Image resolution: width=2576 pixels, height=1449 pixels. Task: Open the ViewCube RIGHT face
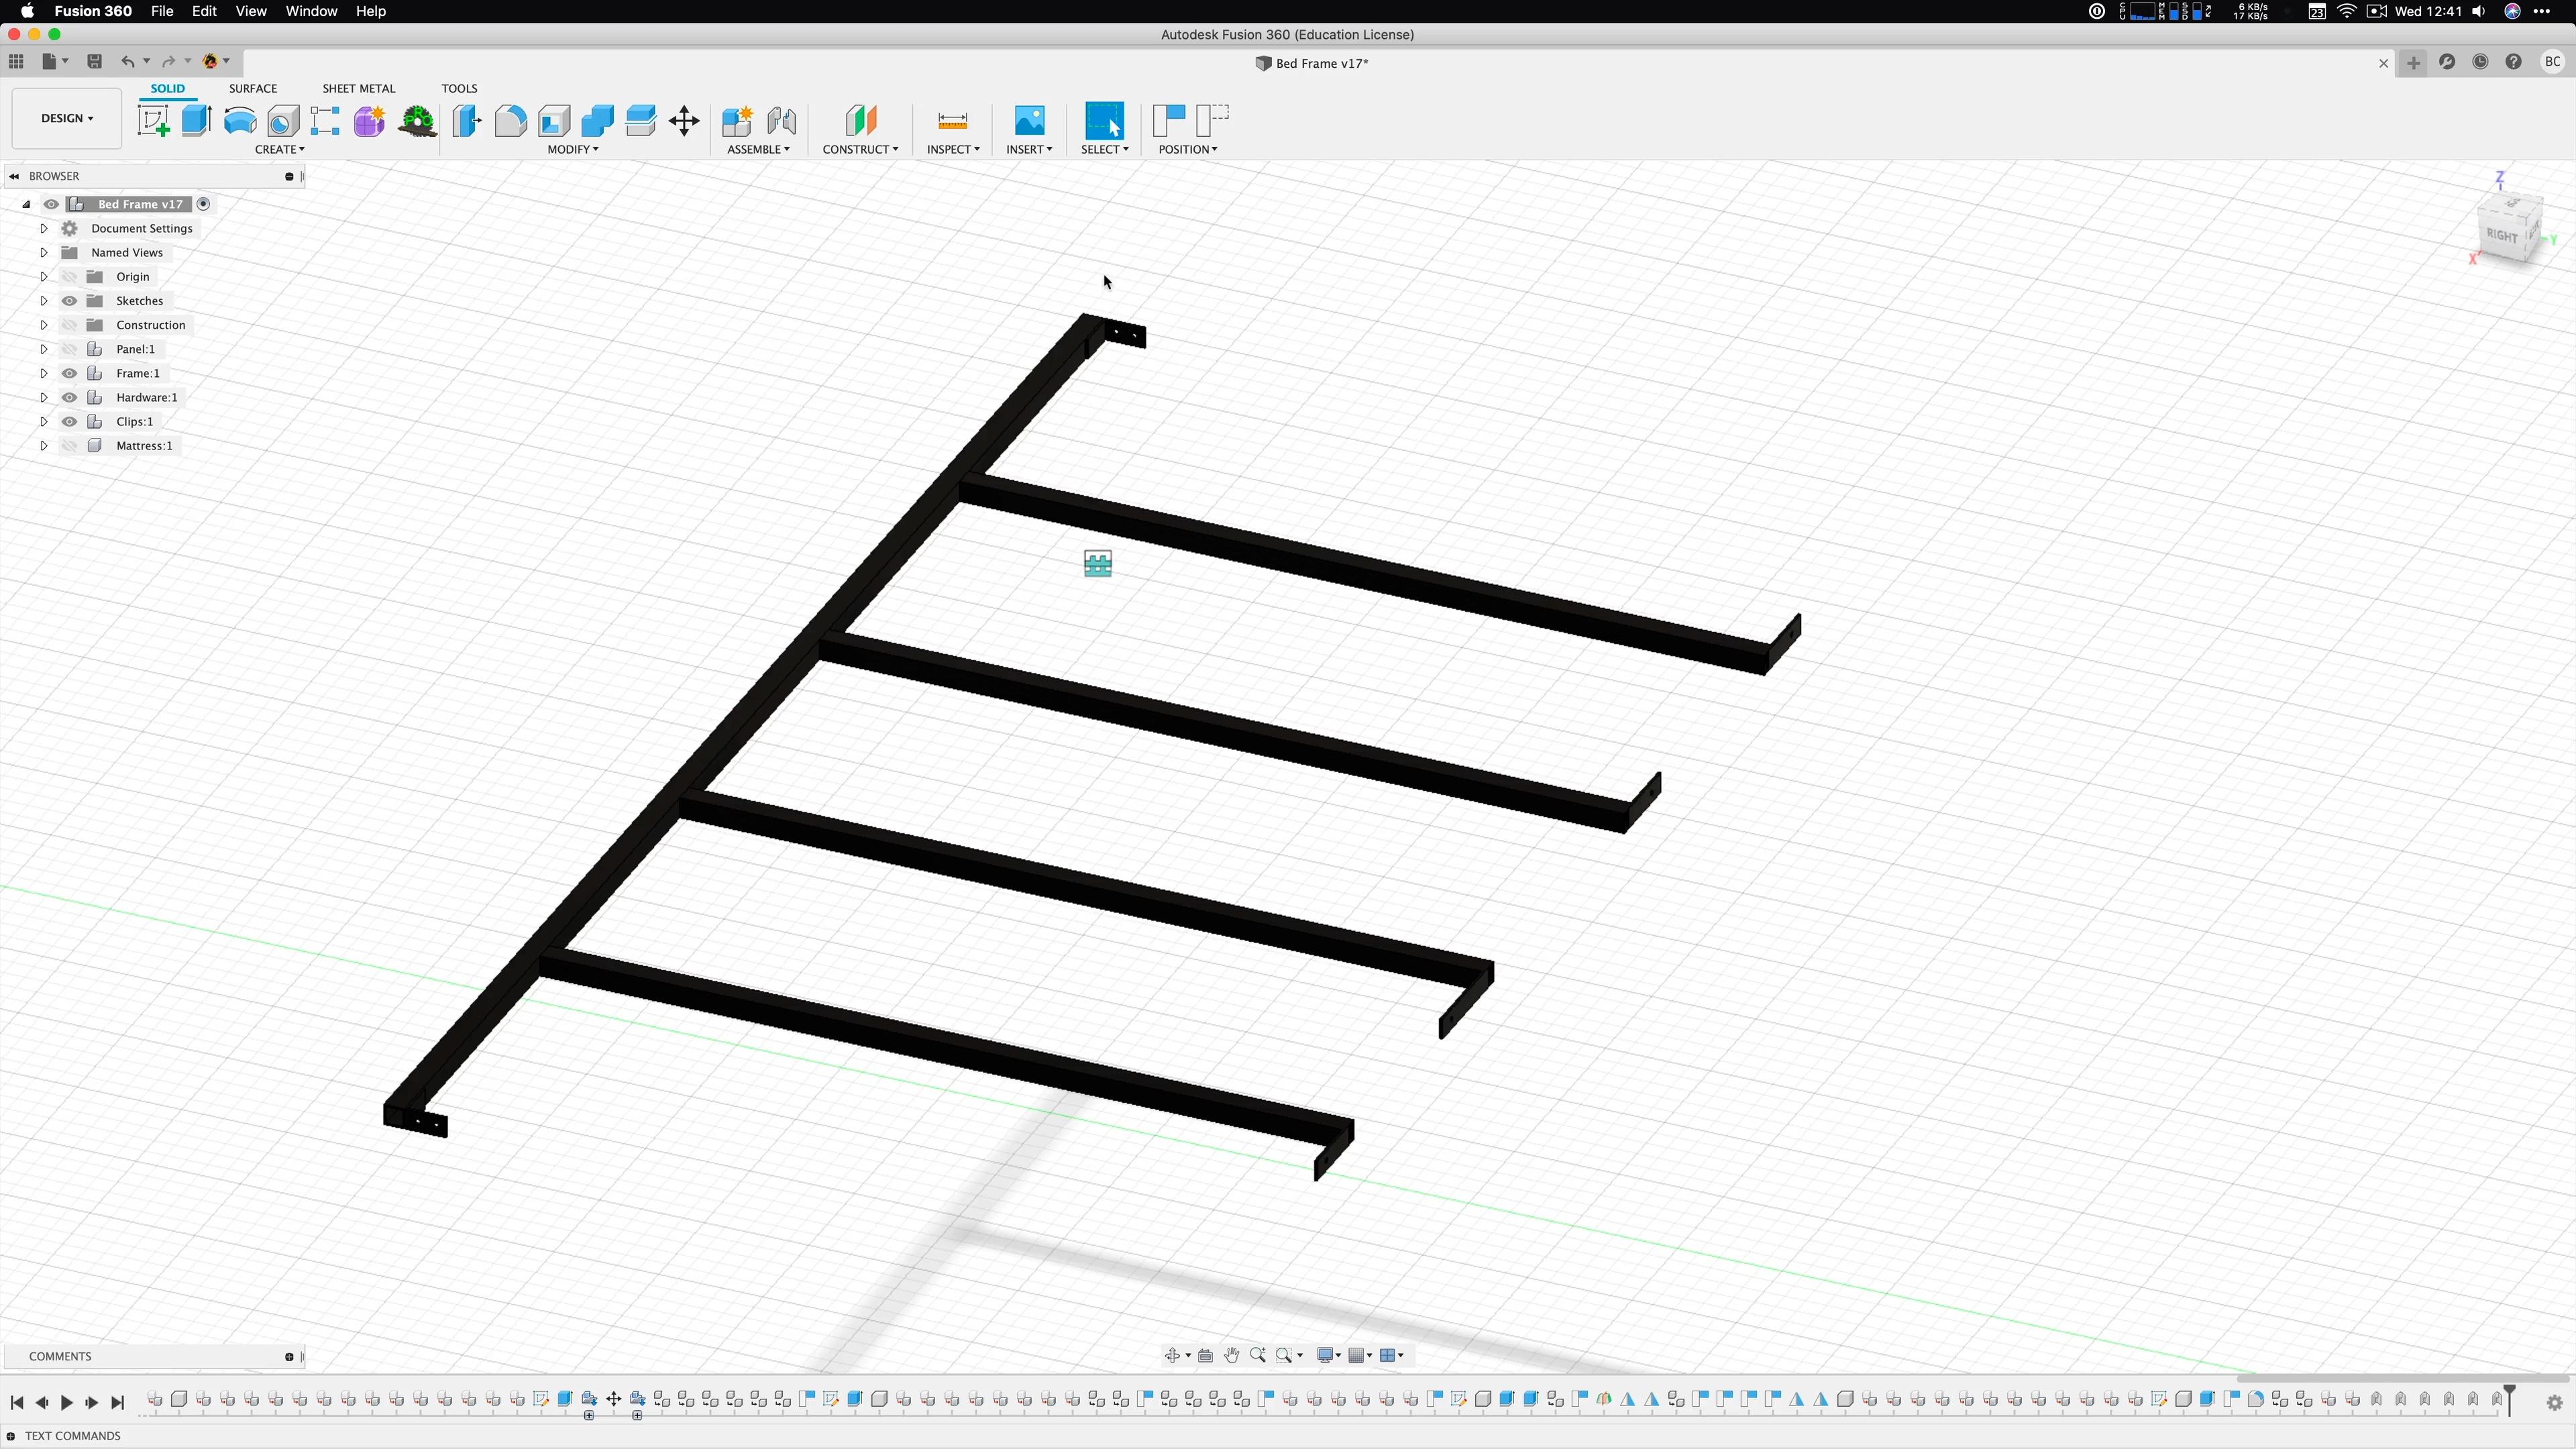click(2501, 236)
